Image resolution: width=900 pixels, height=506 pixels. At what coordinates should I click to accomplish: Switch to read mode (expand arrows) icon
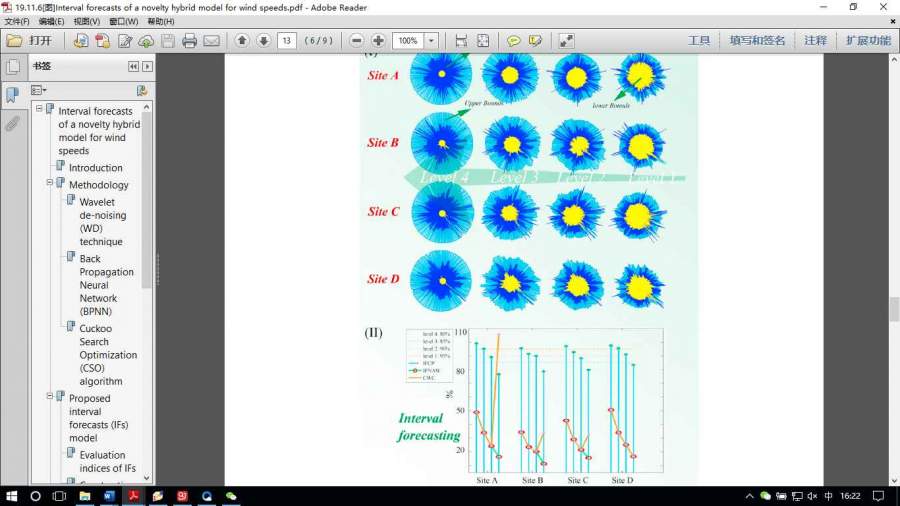566,41
